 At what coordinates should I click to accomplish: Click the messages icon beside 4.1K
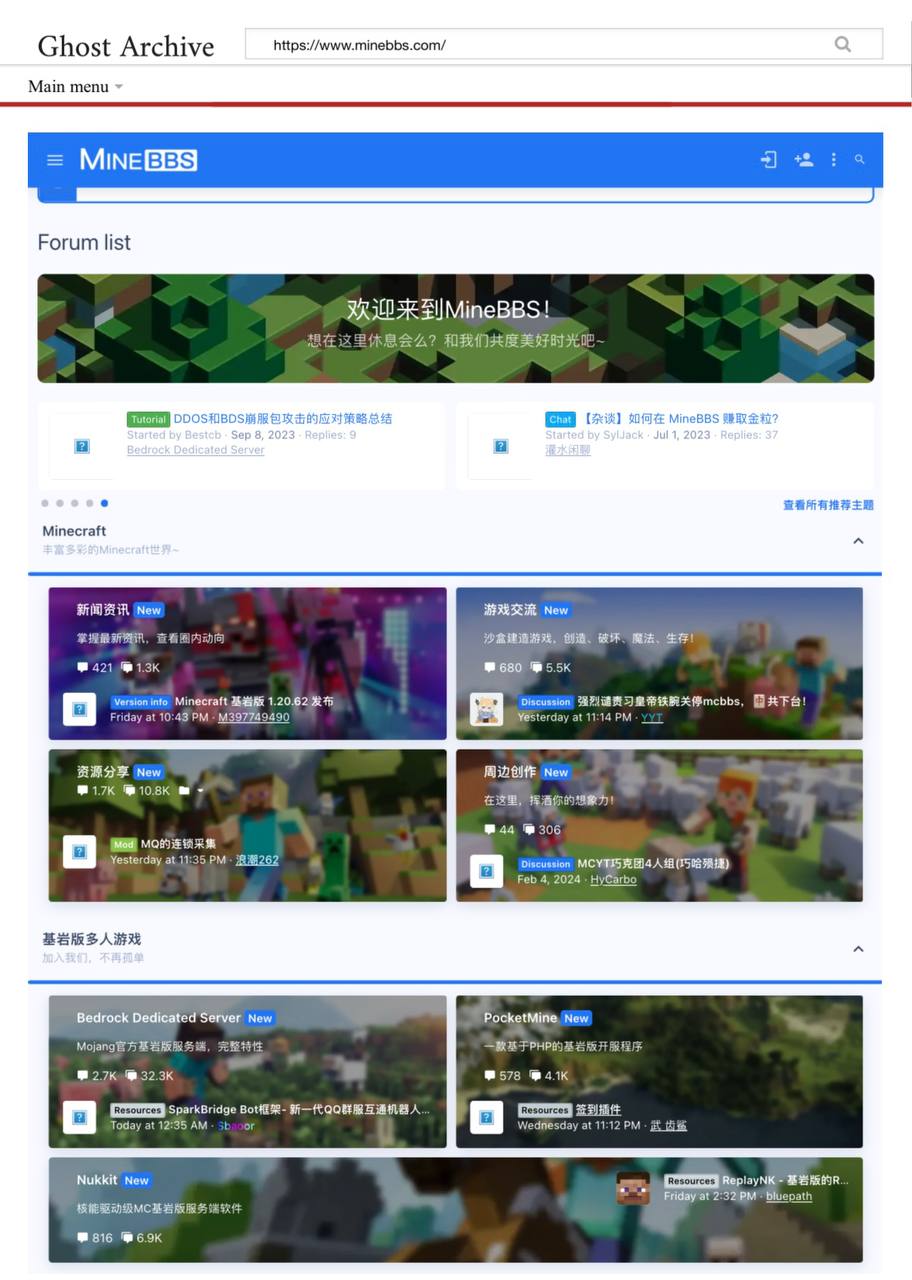point(535,1076)
